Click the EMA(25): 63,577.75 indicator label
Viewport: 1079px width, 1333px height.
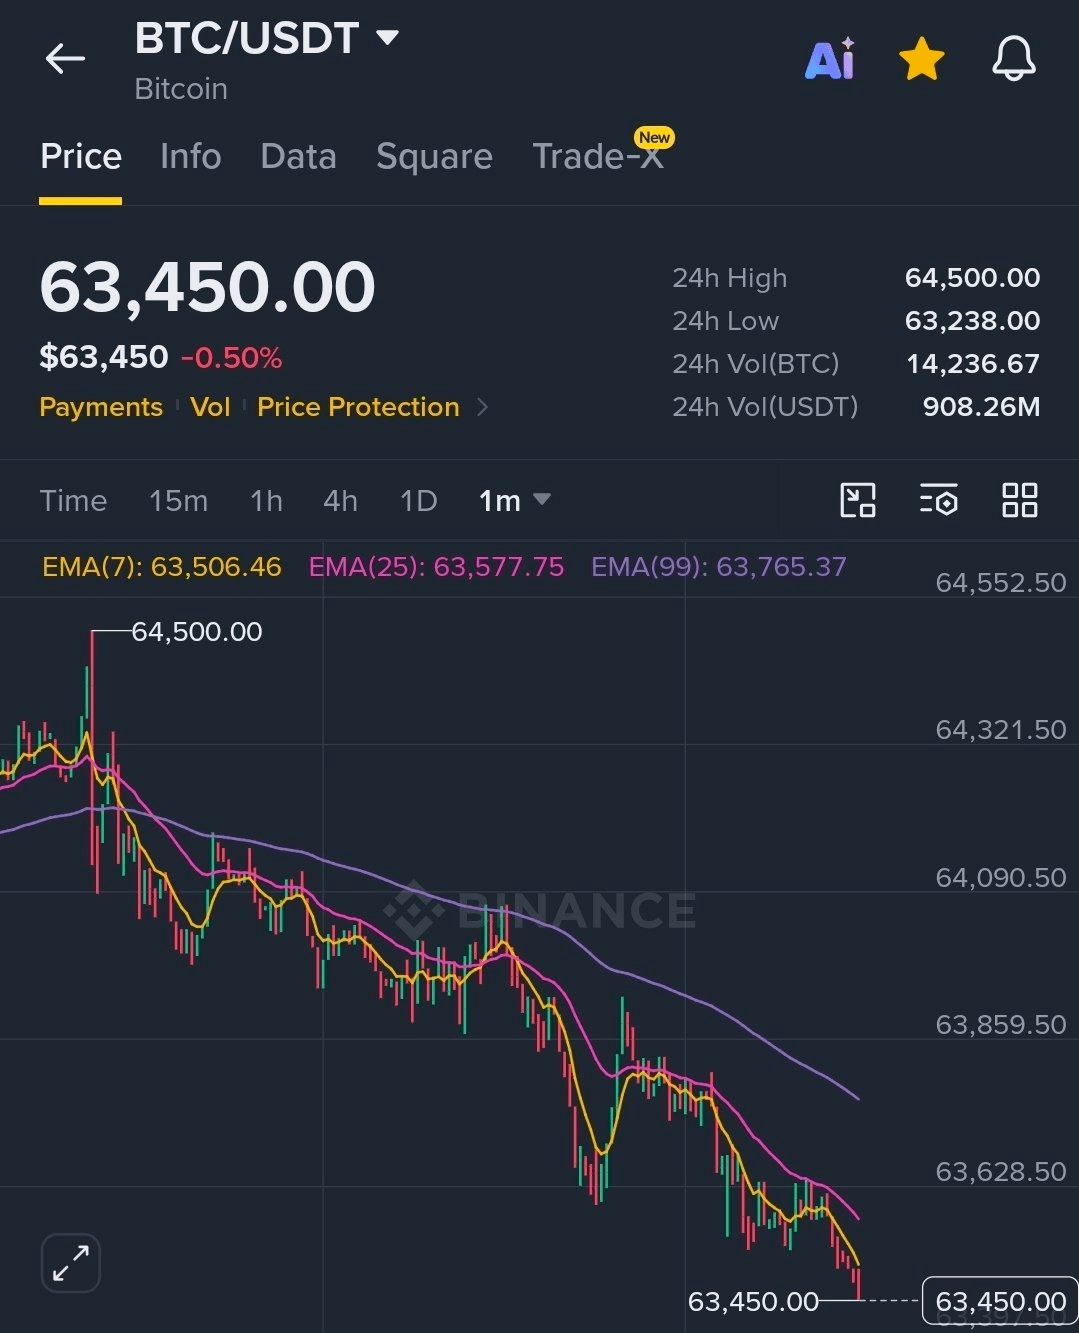pyautogui.click(x=436, y=567)
